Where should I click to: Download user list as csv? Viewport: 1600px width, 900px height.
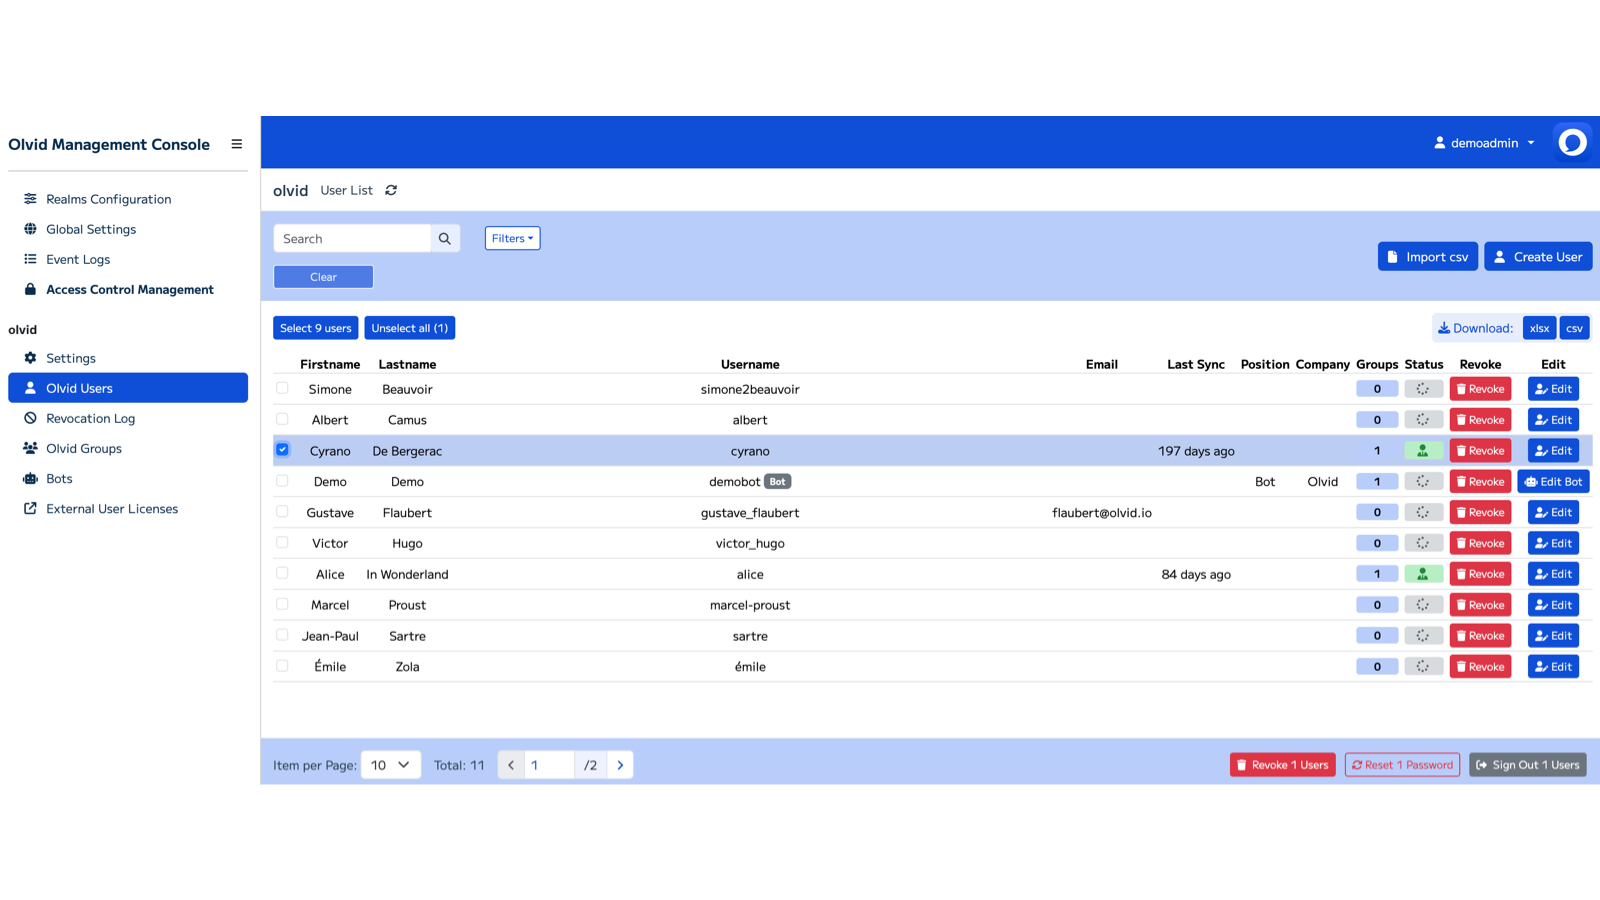(x=1574, y=328)
